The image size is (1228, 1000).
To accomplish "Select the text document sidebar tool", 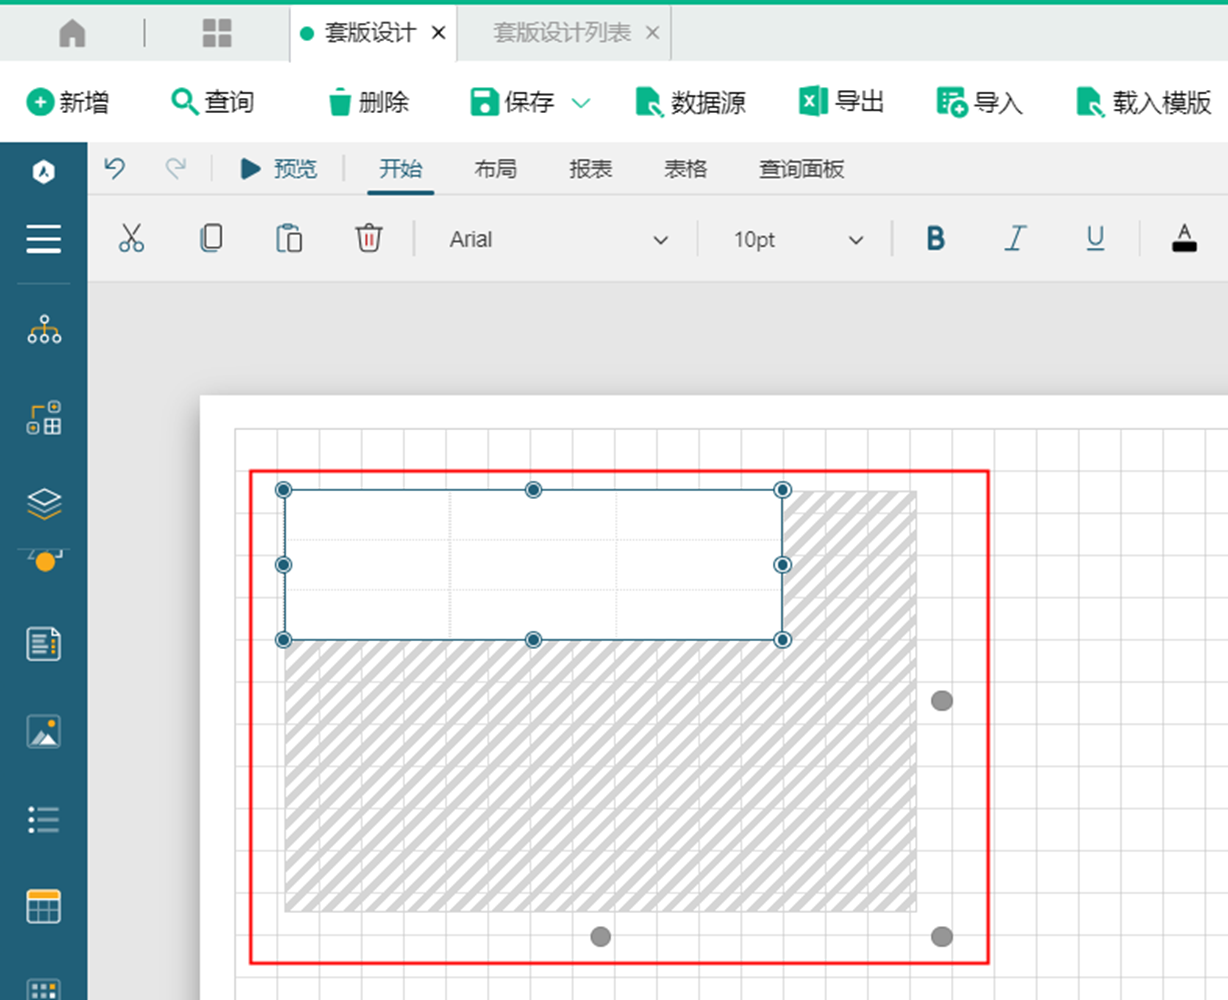I will 44,644.
